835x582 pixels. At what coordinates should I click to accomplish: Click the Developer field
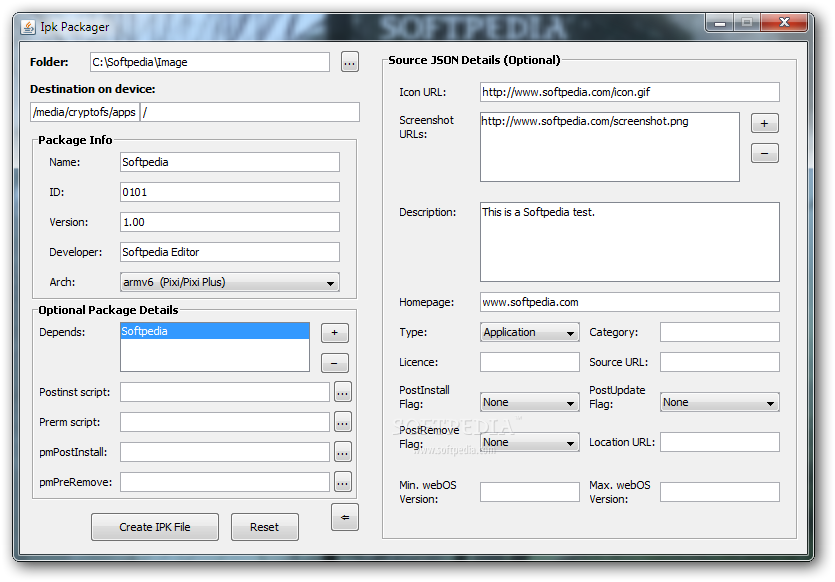pos(230,252)
